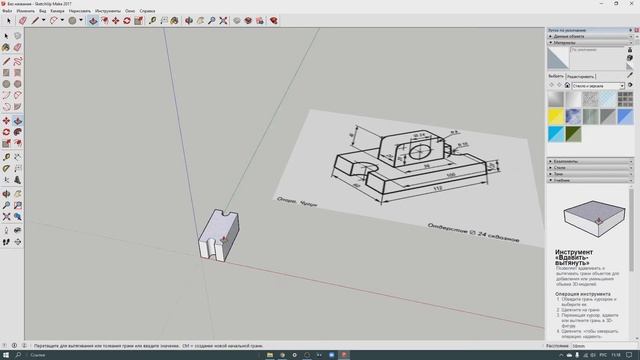Collapse the Материалы tray panel
Viewport: 640px width, 360px height.
click(590, 42)
